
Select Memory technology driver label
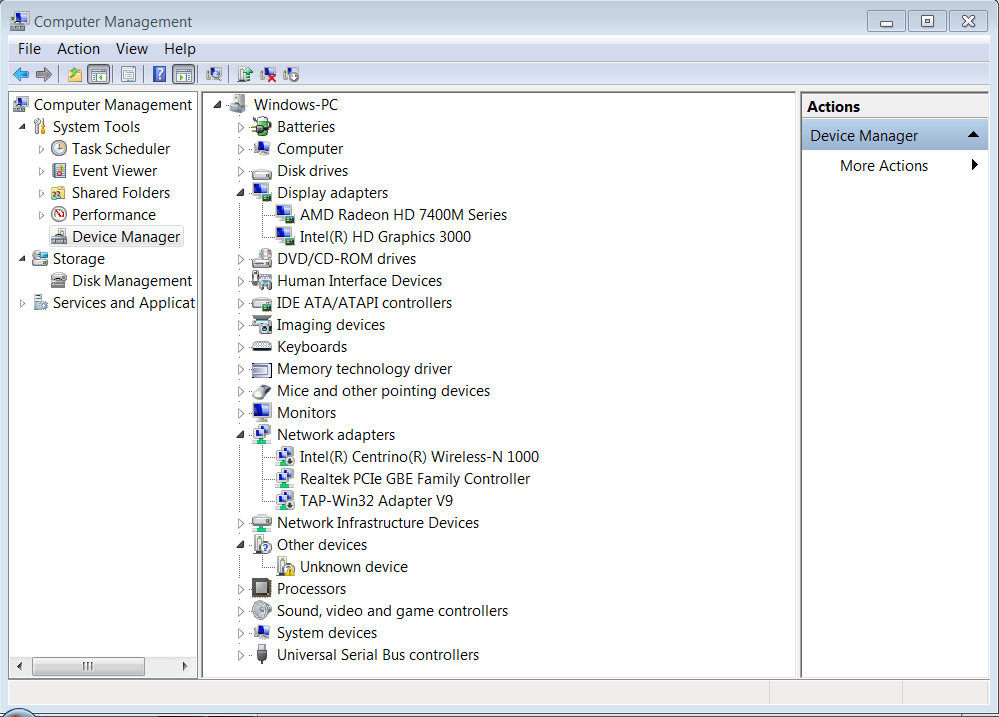point(364,369)
